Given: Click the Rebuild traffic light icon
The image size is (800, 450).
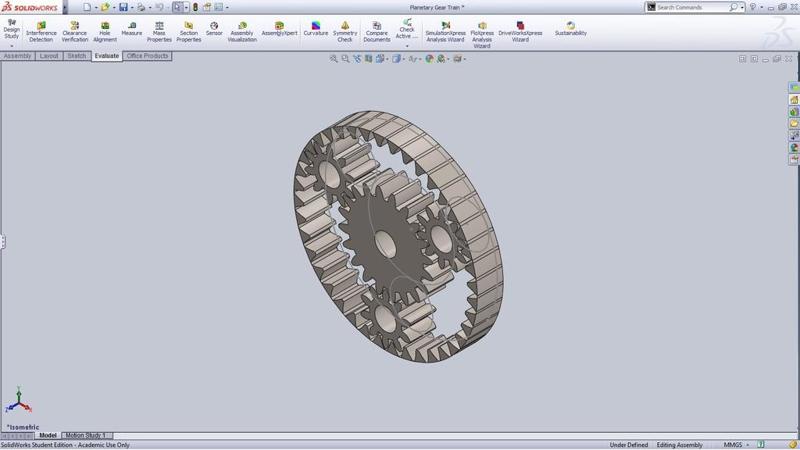Looking at the screenshot, I should 195,7.
